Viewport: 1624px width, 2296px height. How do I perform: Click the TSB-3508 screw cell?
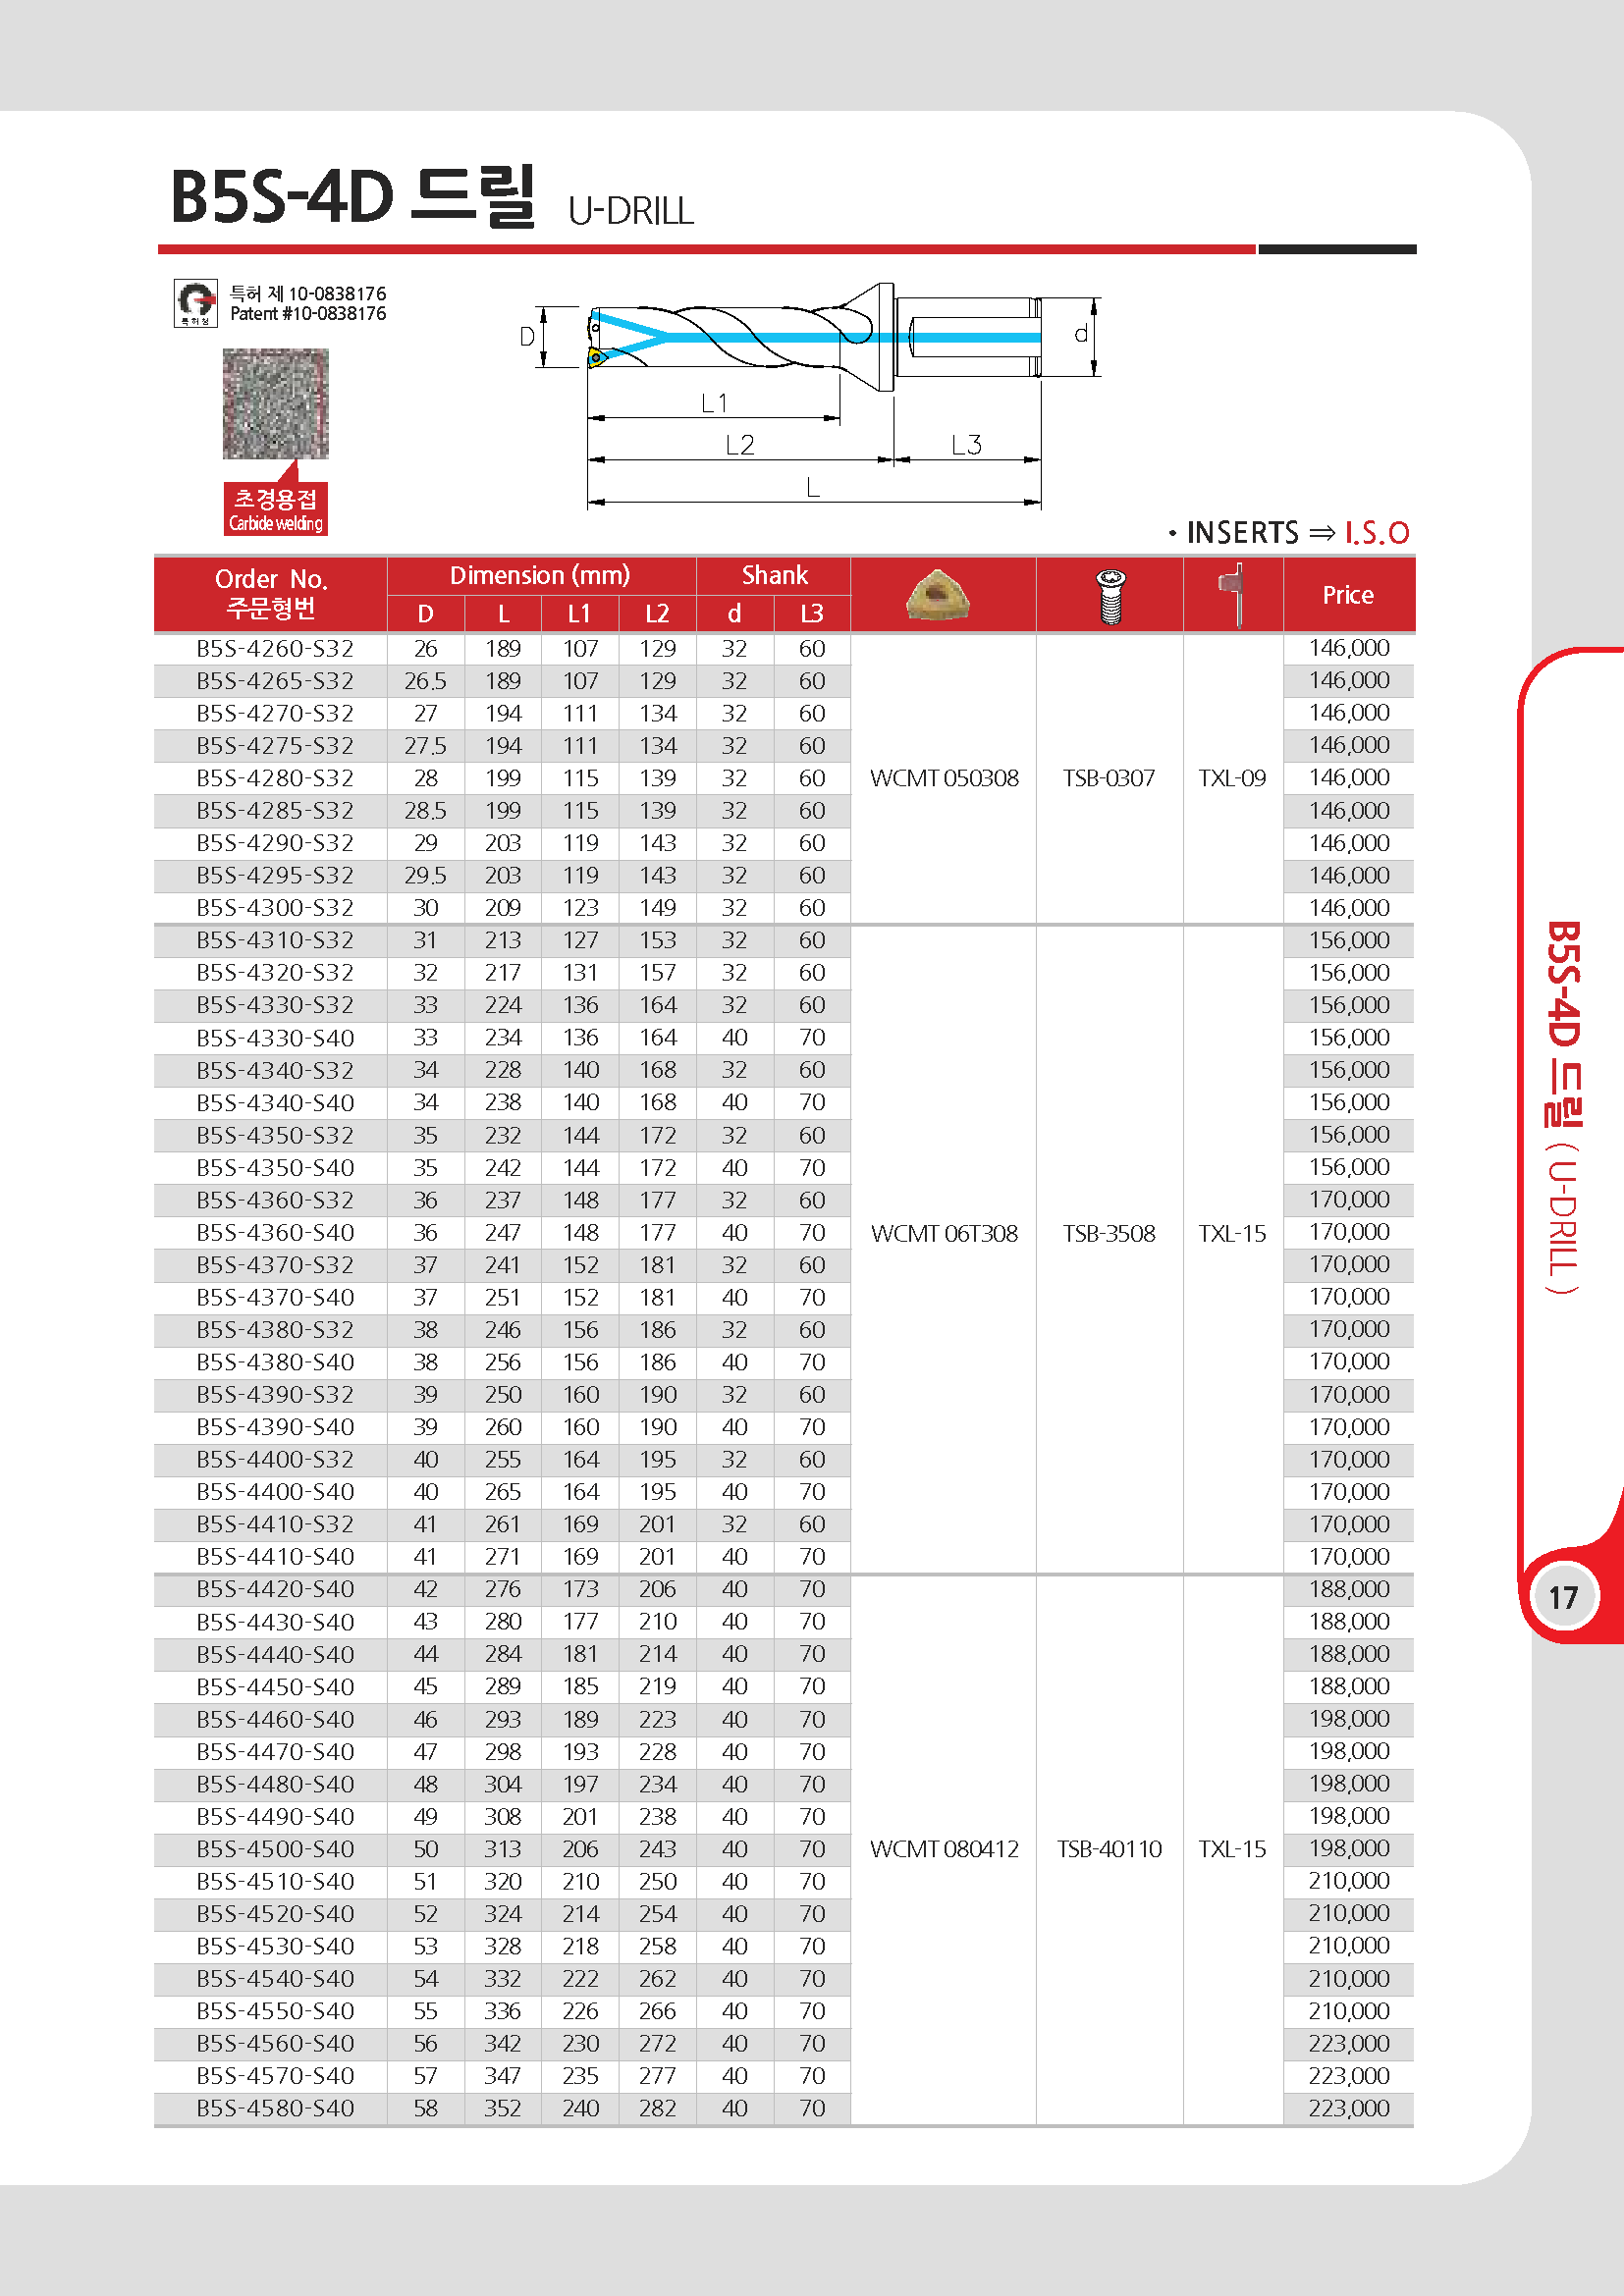click(1109, 1234)
